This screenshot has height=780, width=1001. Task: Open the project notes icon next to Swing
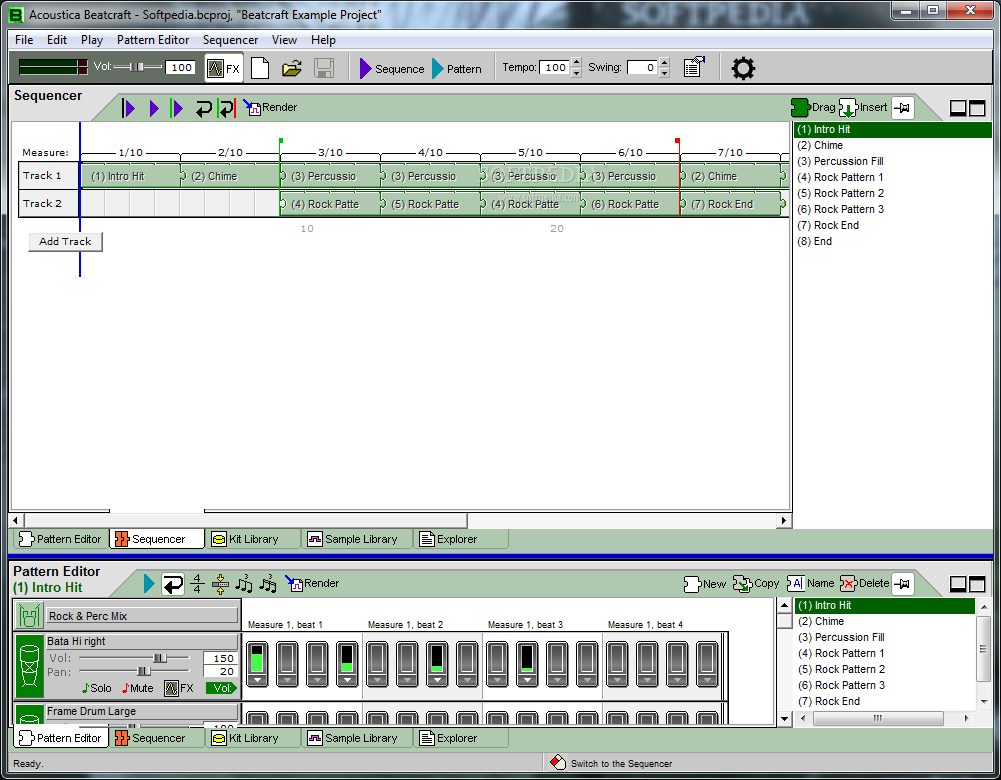[694, 67]
